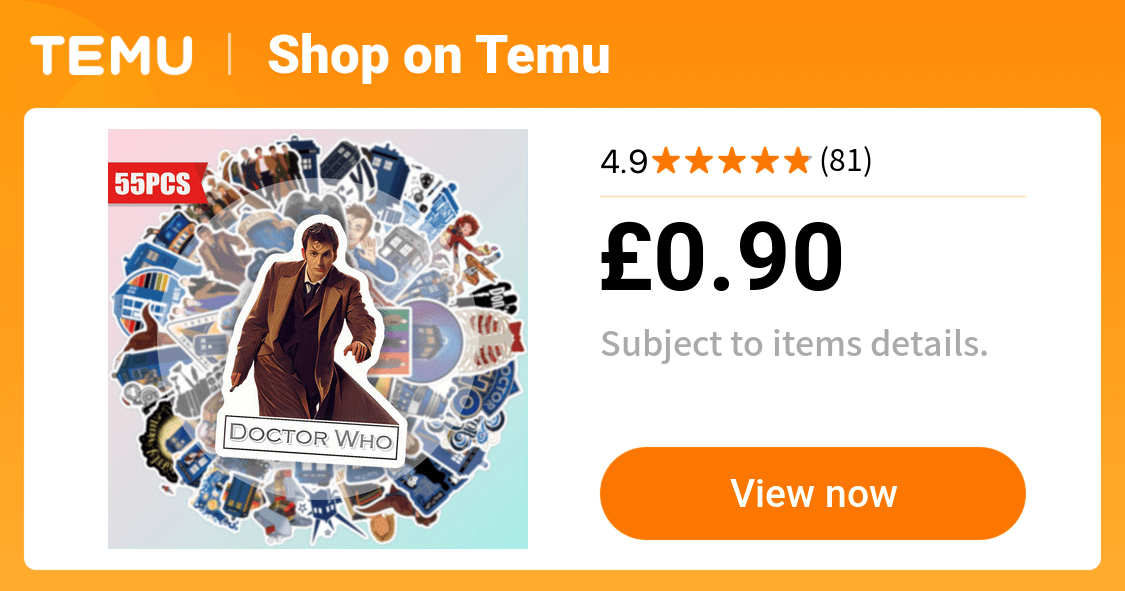Click the View now button
The width and height of the screenshot is (1125, 591).
coord(812,493)
